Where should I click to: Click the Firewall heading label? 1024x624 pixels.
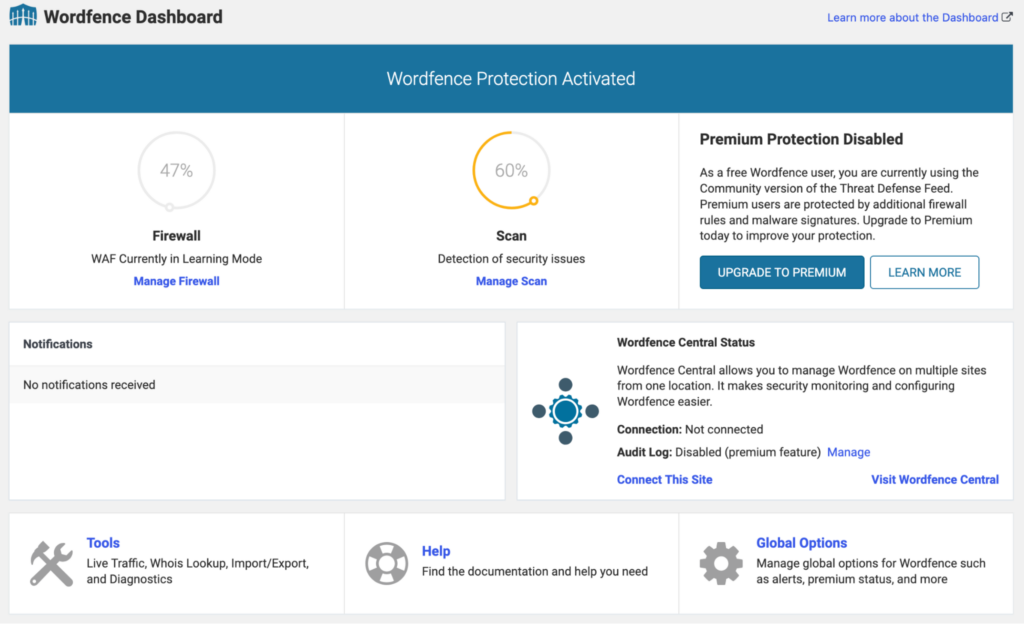pos(176,236)
